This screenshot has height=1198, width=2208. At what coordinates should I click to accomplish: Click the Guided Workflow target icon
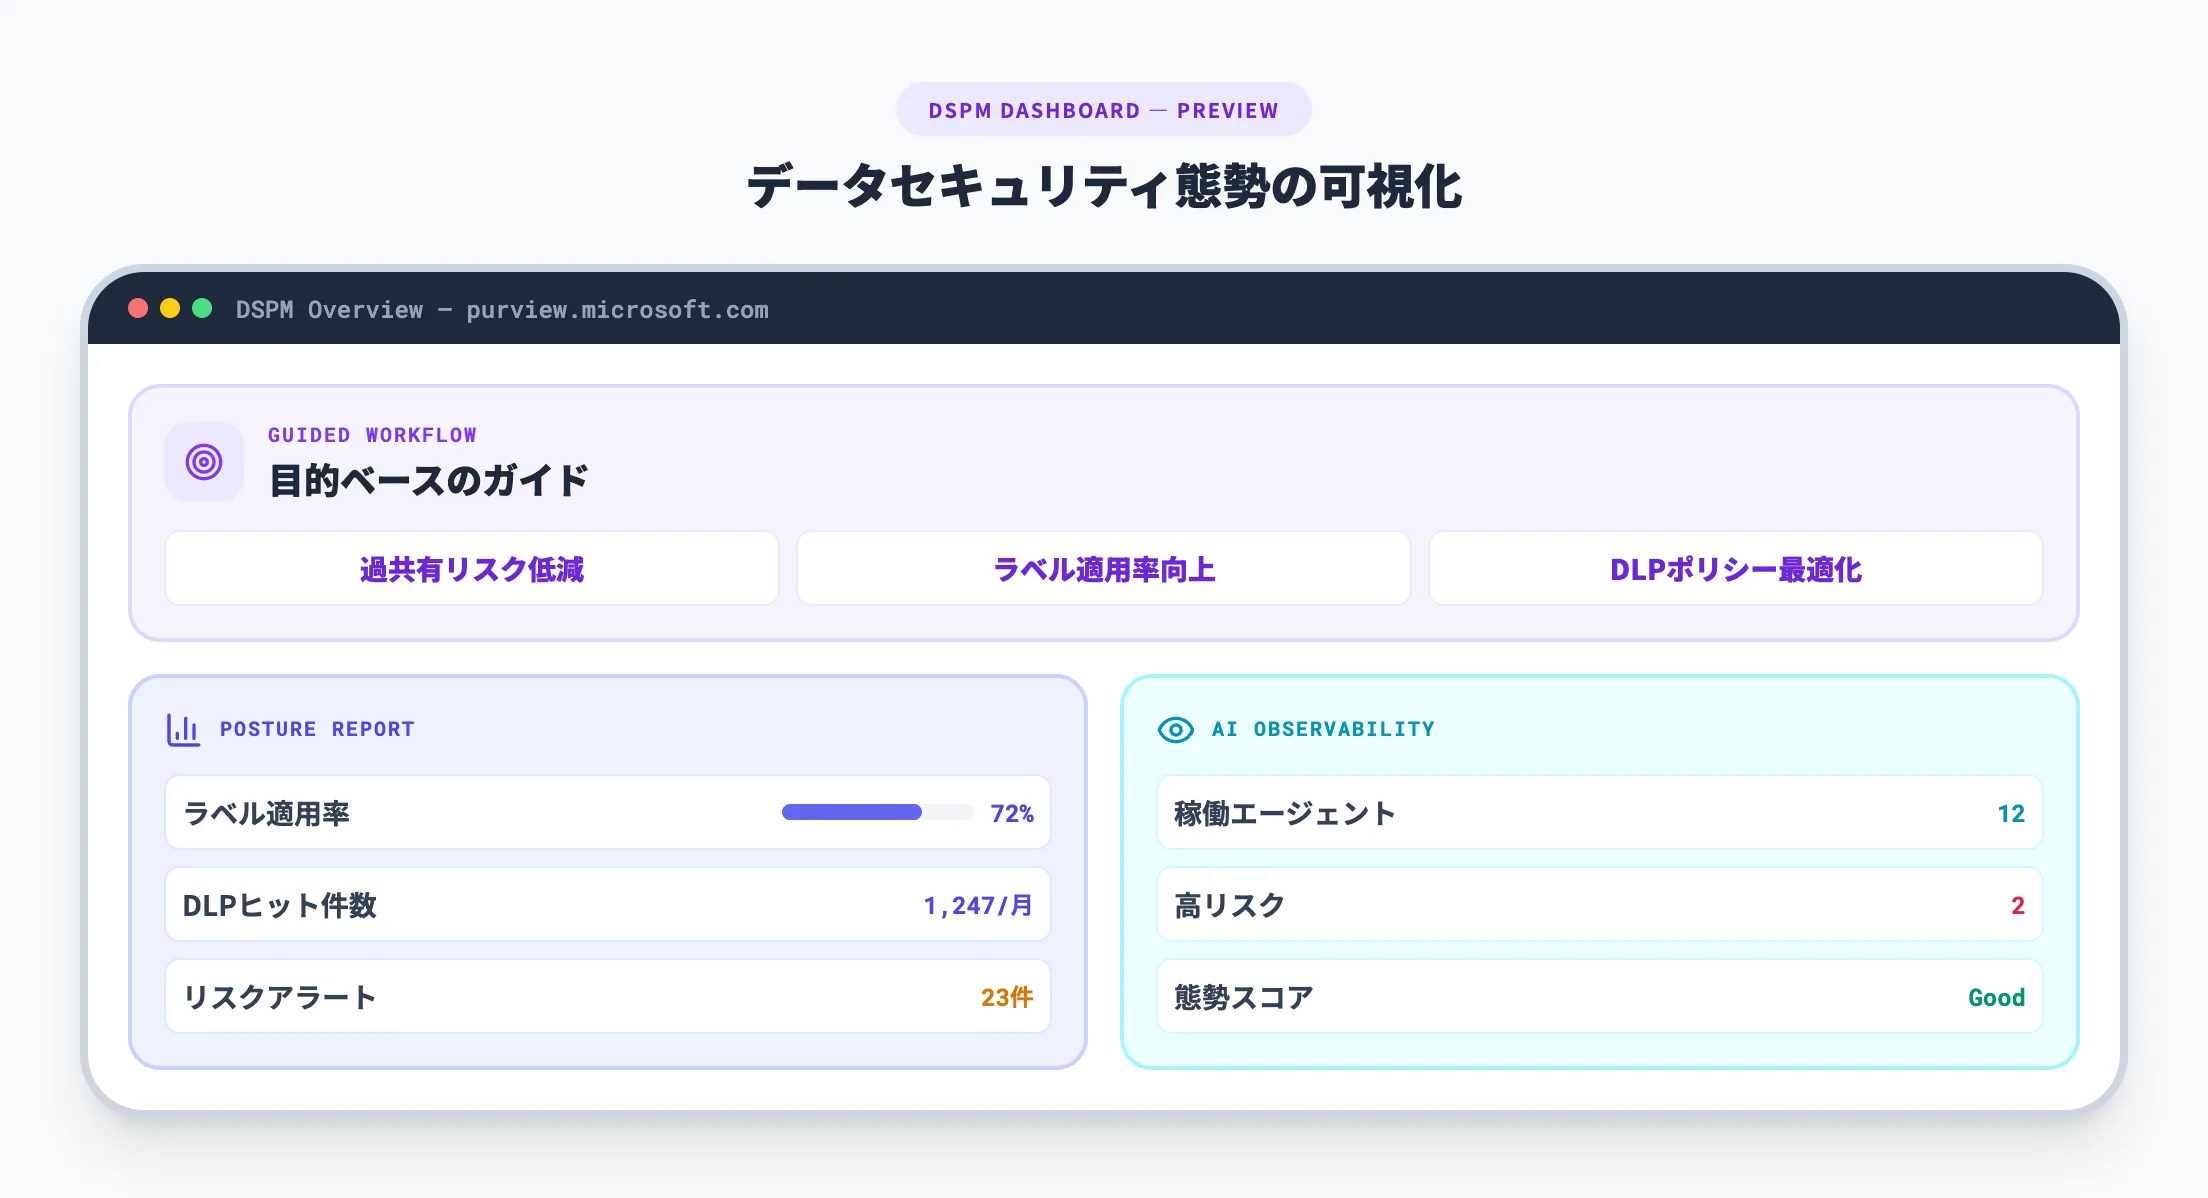[x=204, y=461]
